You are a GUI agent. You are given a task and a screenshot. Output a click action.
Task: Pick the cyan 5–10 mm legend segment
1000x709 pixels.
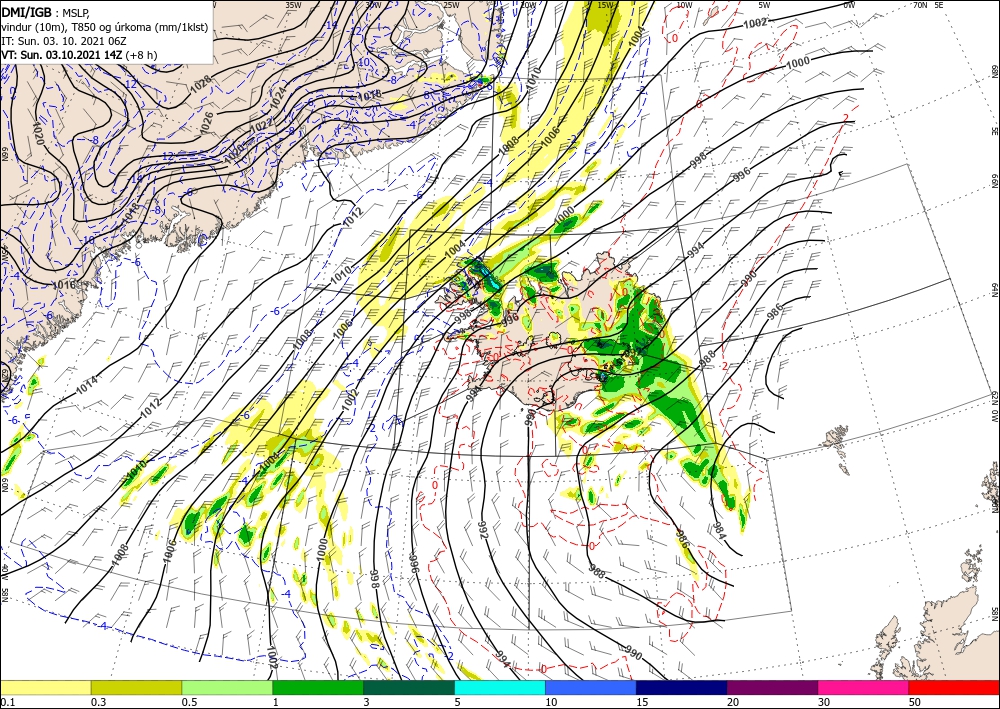coord(500,687)
